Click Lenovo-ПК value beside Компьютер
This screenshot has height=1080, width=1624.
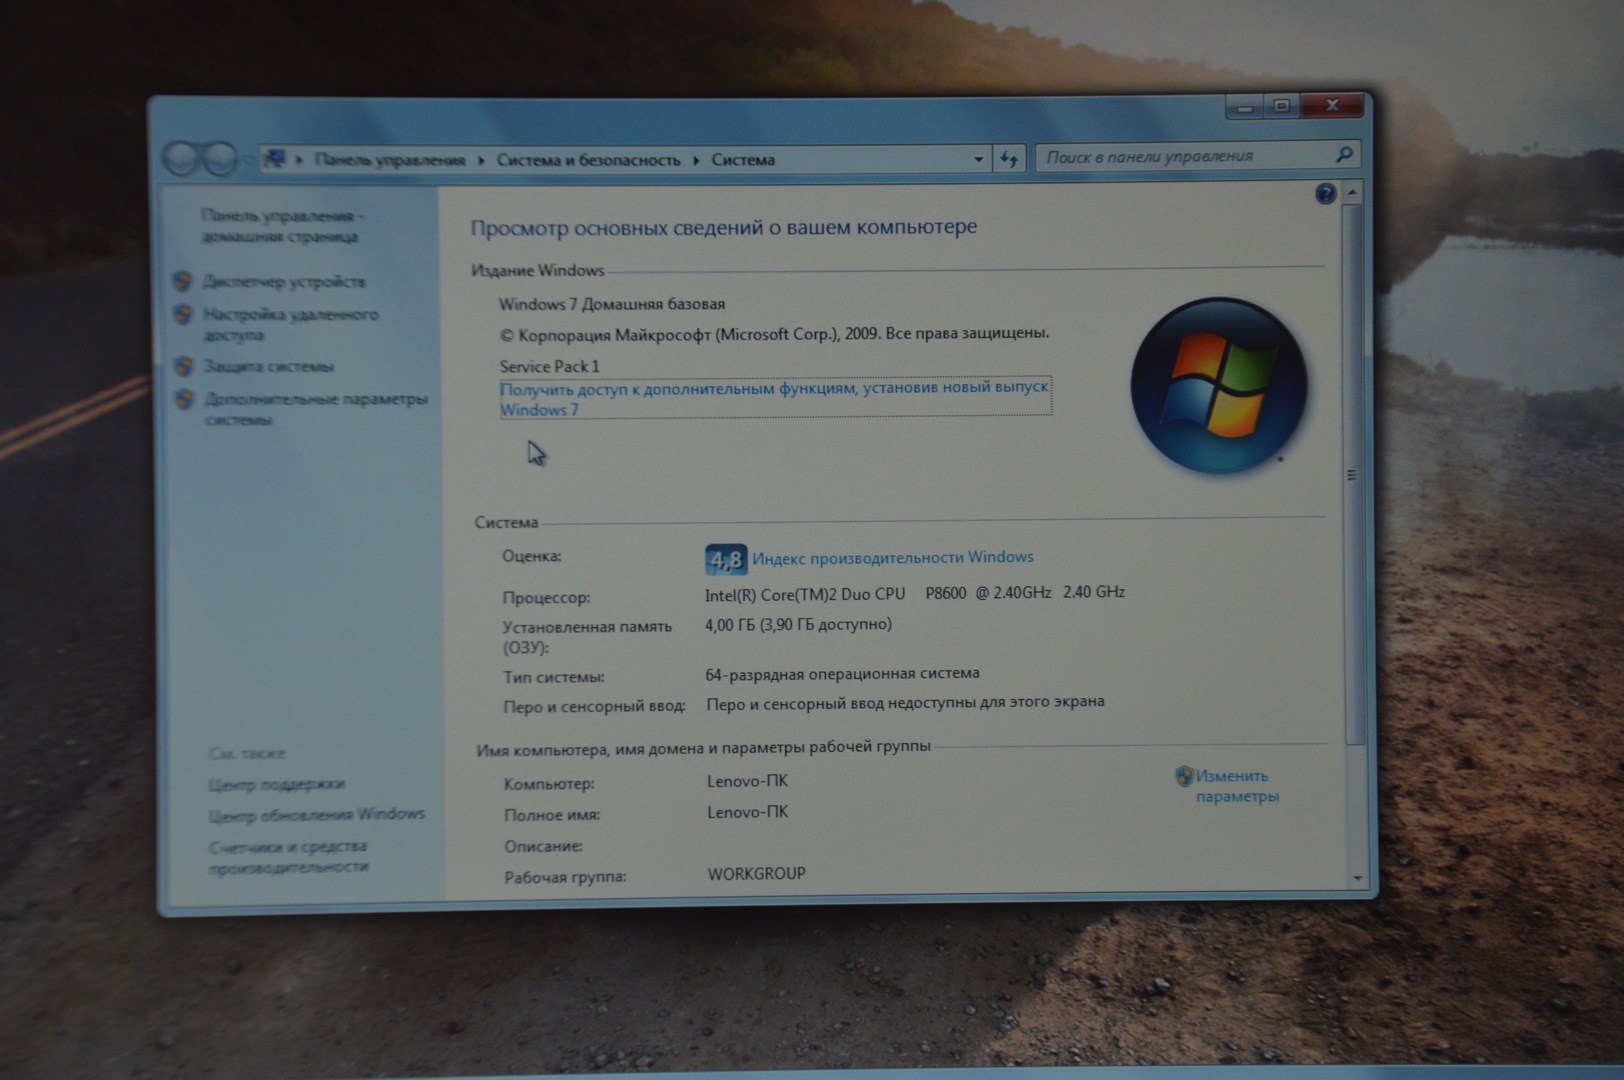pos(747,781)
